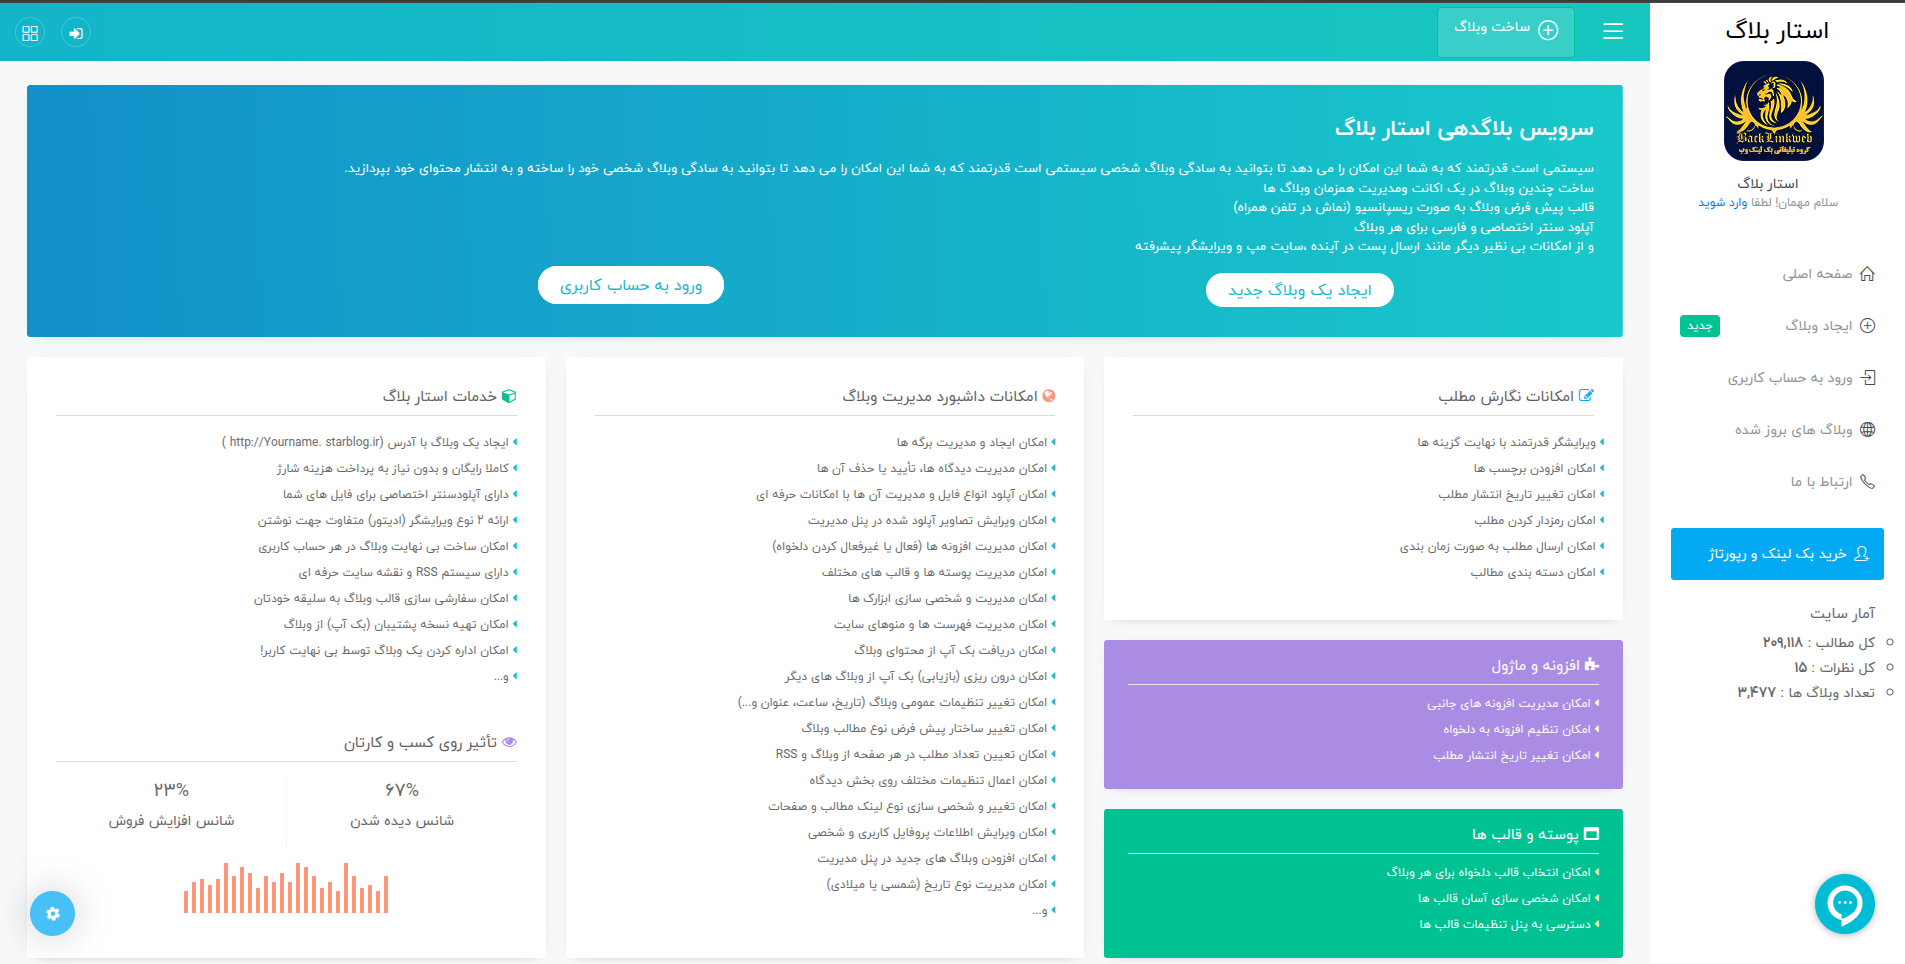
Task: Click the lifebuoy icon beside امکانات داشبورد مدیریت وبلاگ
Action: [x=1048, y=396]
